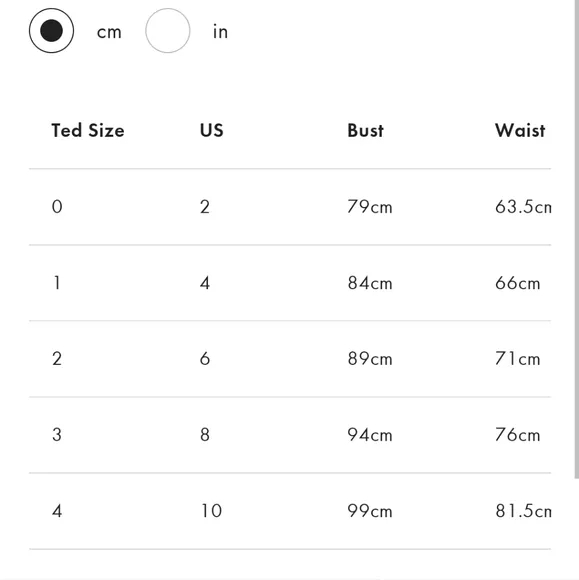Click the Bust column header
Image resolution: width=579 pixels, height=580 pixels.
pos(366,131)
